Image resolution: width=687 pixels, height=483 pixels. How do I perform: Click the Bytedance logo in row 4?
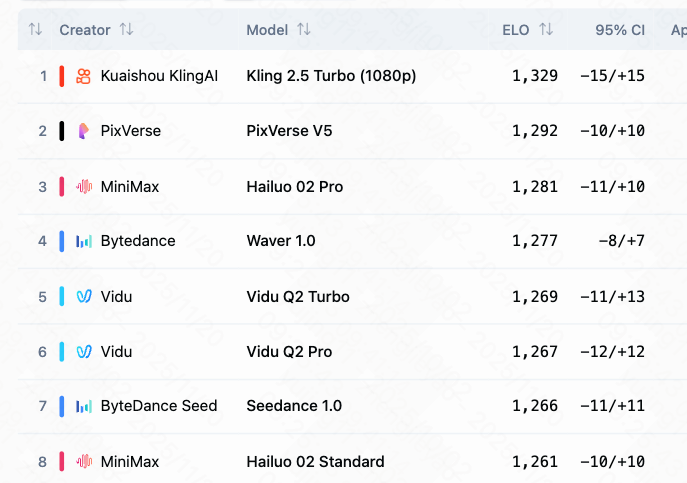tap(84, 241)
